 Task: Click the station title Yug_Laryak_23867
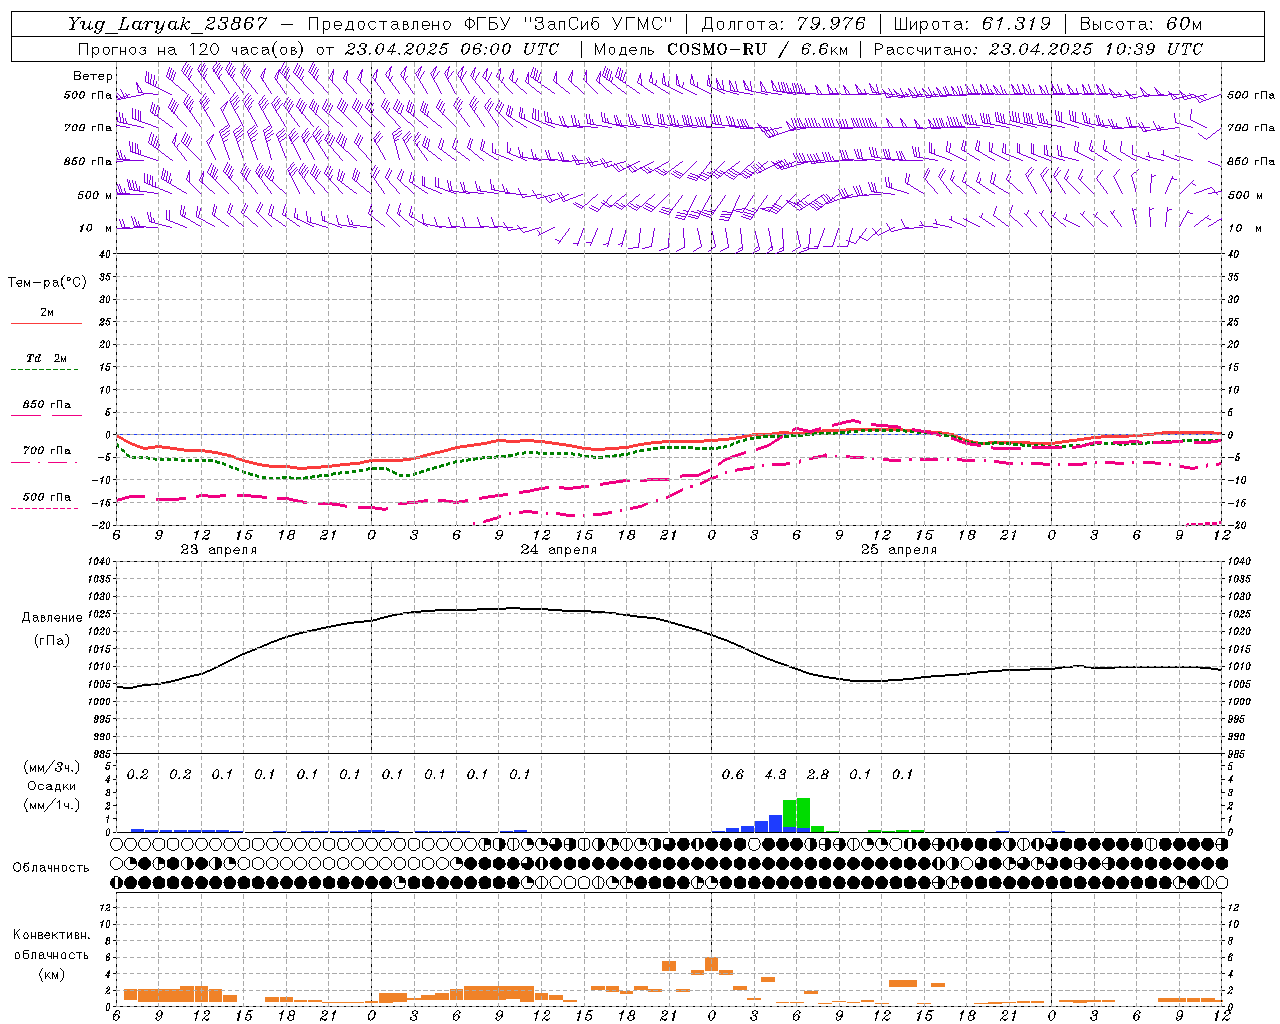point(167,24)
